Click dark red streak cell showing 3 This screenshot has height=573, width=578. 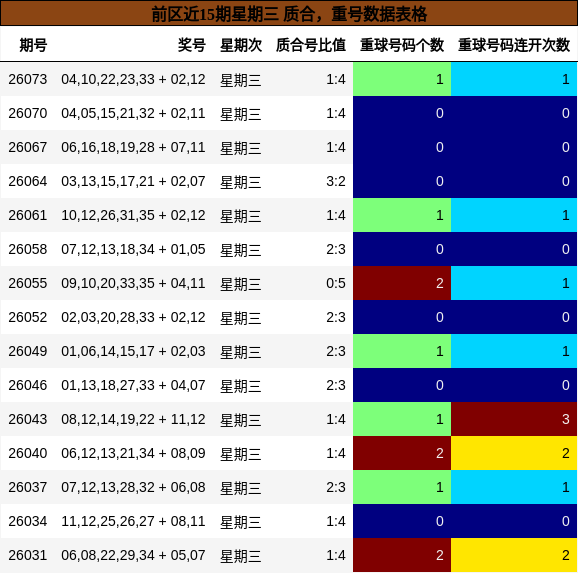514,419
